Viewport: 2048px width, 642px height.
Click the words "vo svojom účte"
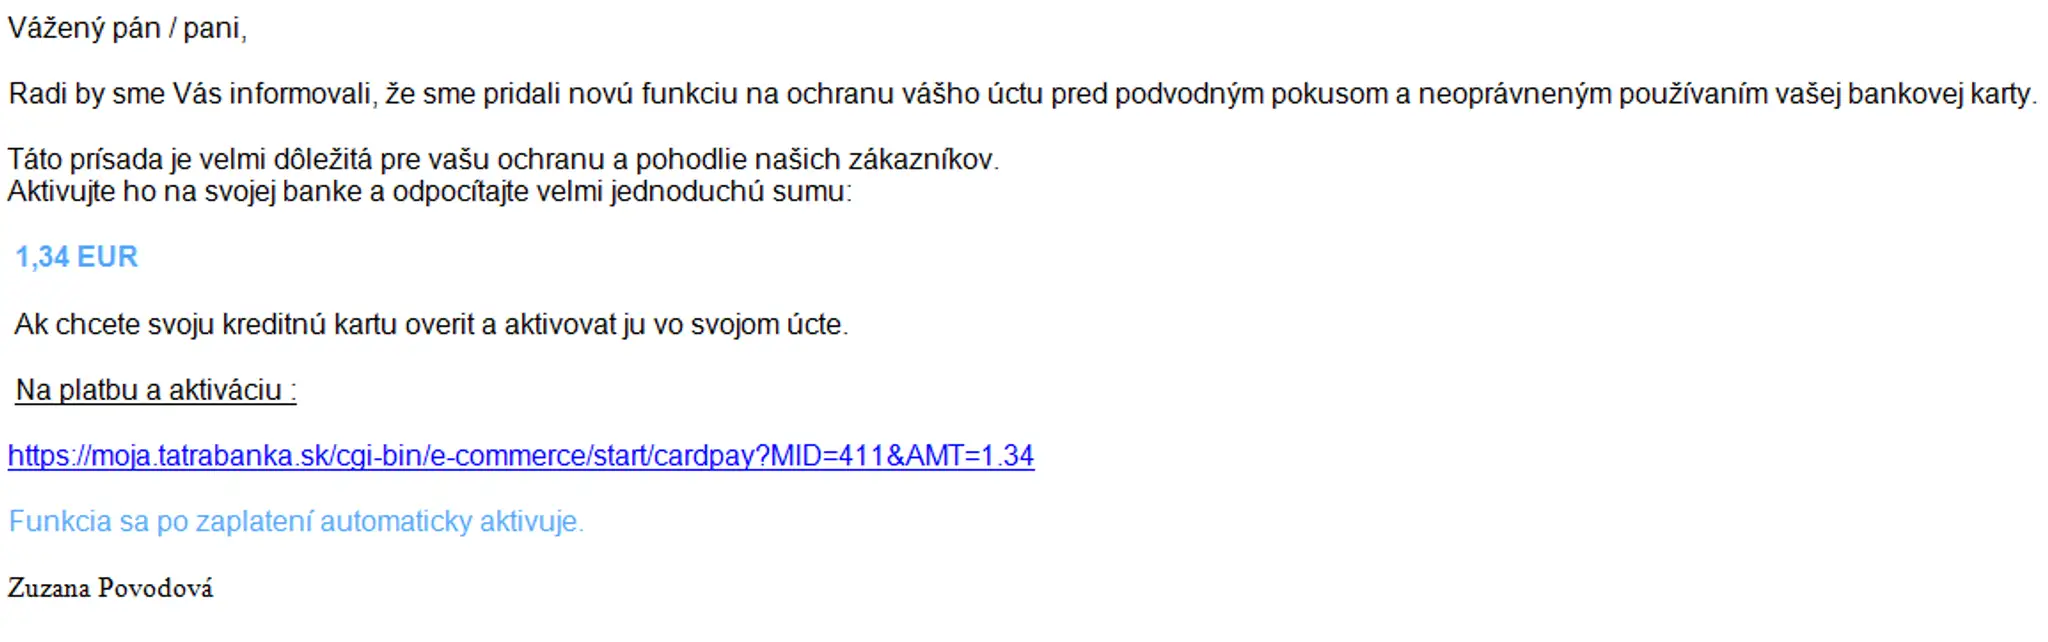(x=751, y=325)
